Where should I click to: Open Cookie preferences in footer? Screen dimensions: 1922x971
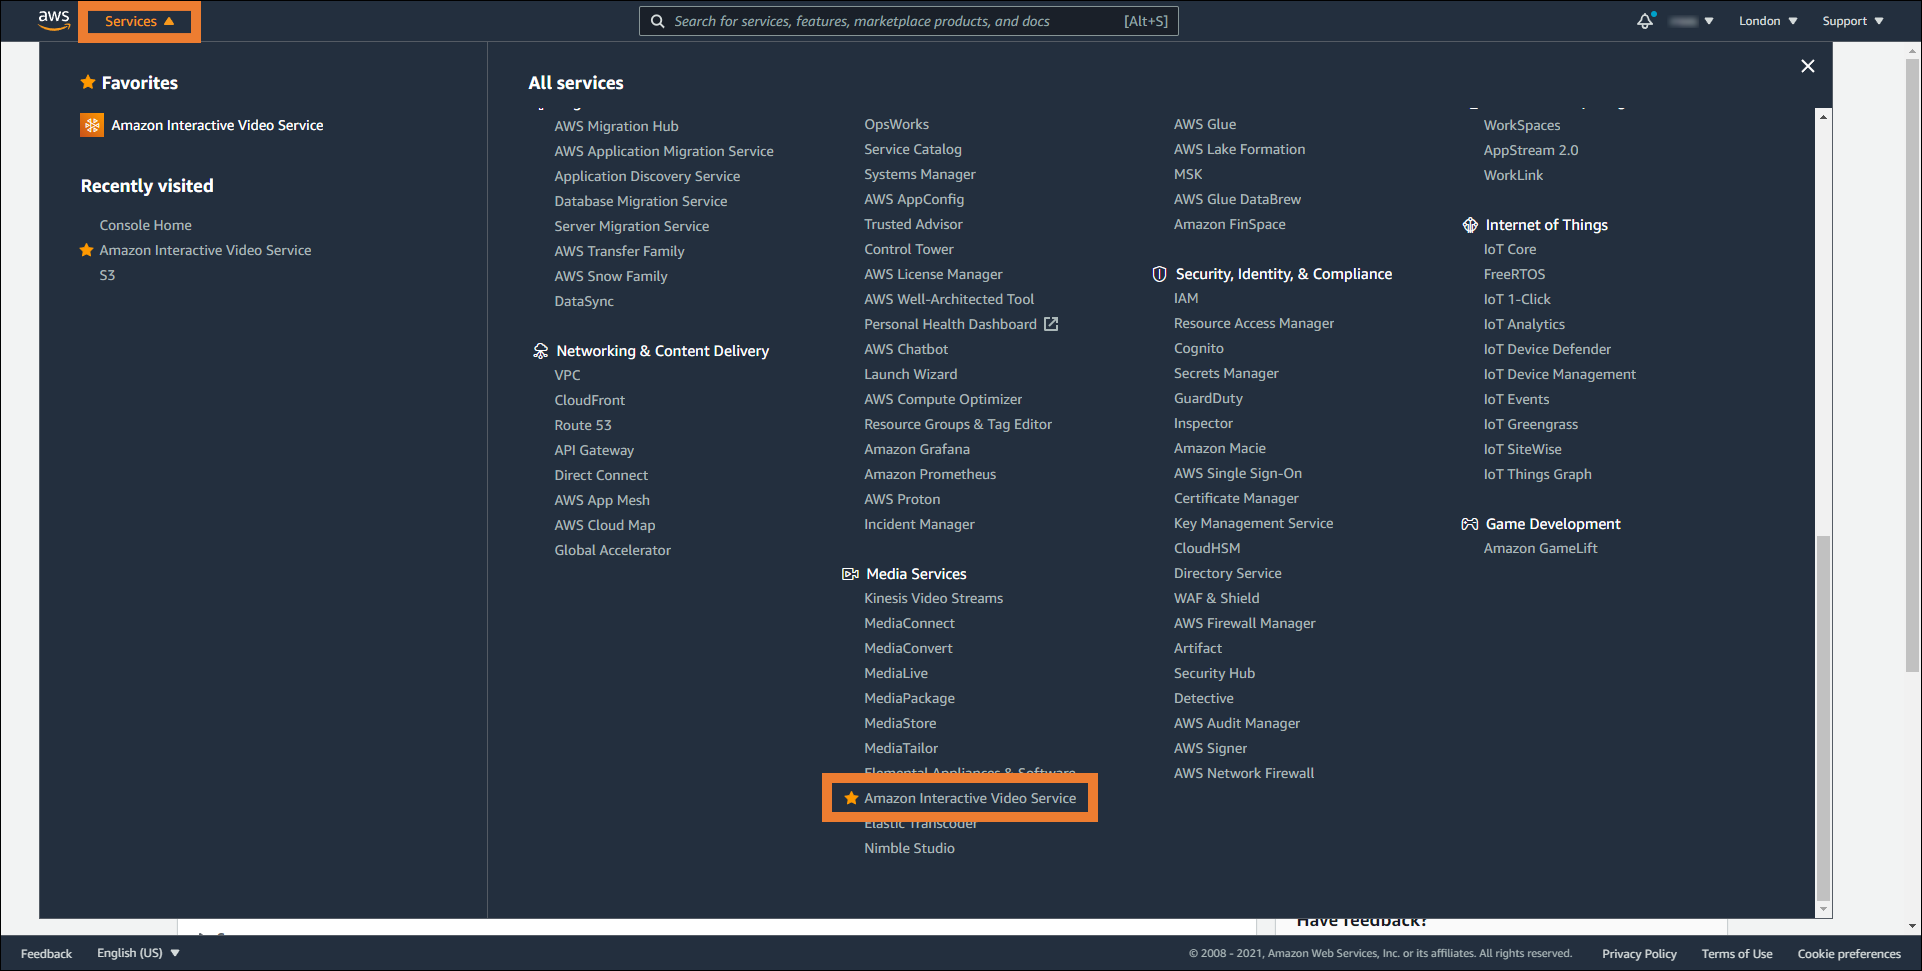coord(1849,954)
